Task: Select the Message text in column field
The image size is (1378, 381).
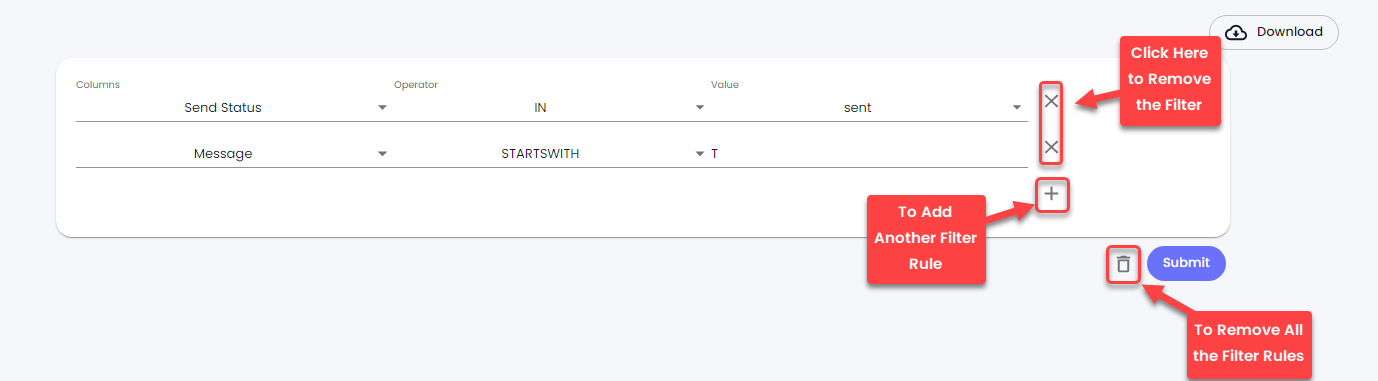Action: [223, 154]
